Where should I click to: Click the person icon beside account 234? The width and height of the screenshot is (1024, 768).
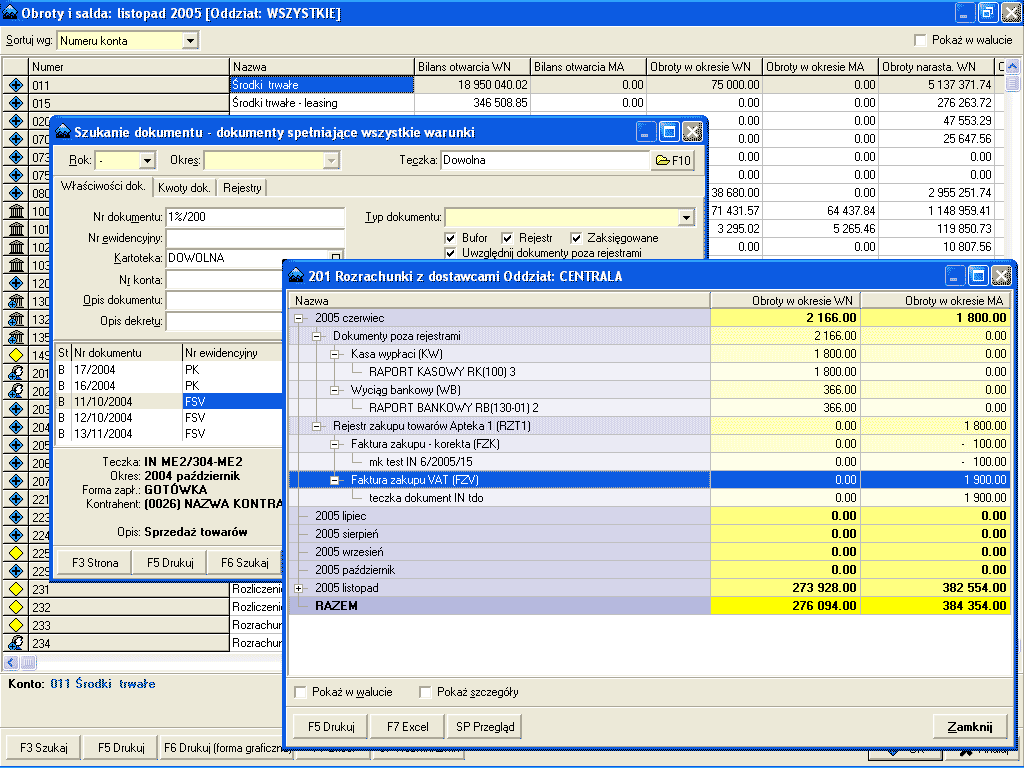[15, 643]
